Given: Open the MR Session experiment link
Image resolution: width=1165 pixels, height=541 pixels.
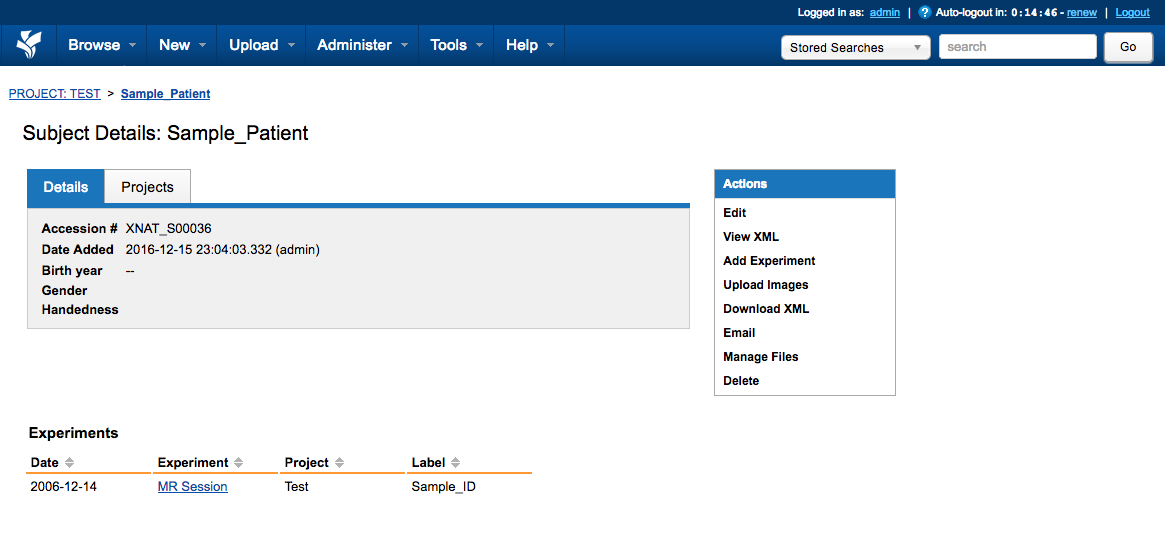Looking at the screenshot, I should [x=192, y=487].
